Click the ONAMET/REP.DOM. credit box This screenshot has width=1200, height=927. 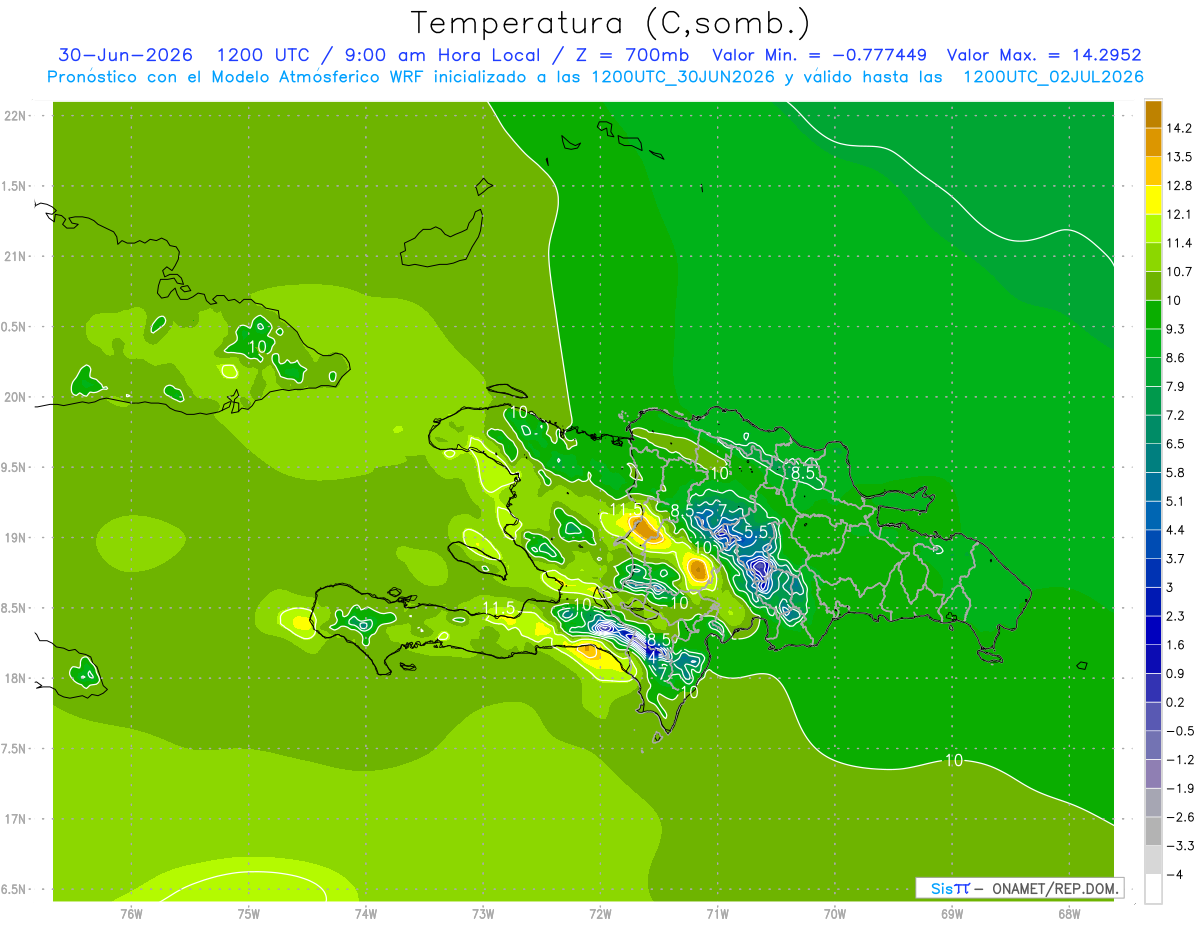coord(1020,888)
